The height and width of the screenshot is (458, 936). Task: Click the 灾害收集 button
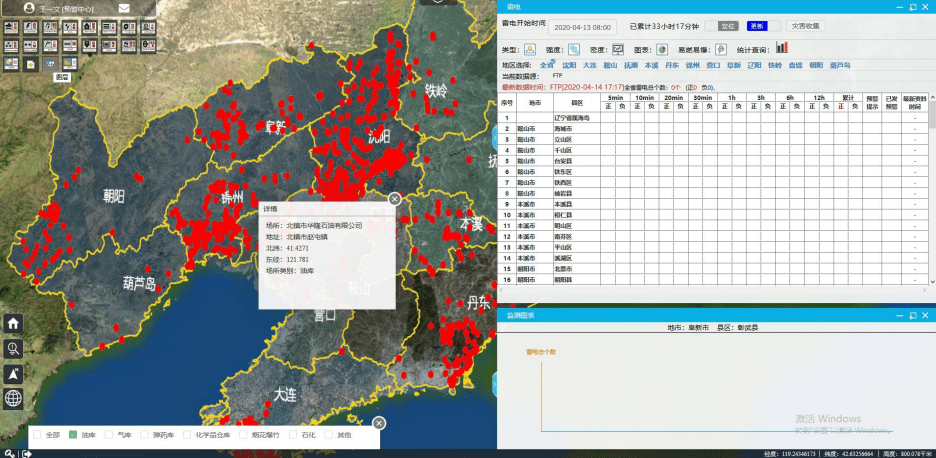(x=805, y=26)
